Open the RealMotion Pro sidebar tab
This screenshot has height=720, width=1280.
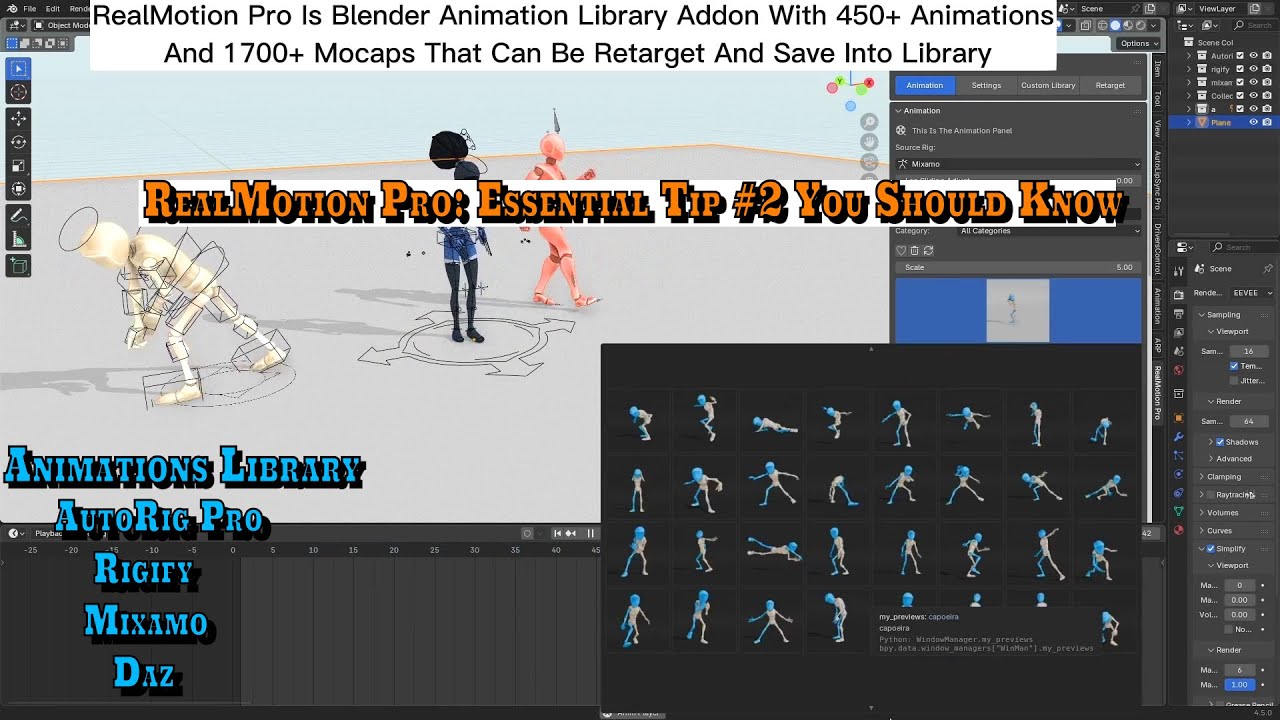[1158, 392]
